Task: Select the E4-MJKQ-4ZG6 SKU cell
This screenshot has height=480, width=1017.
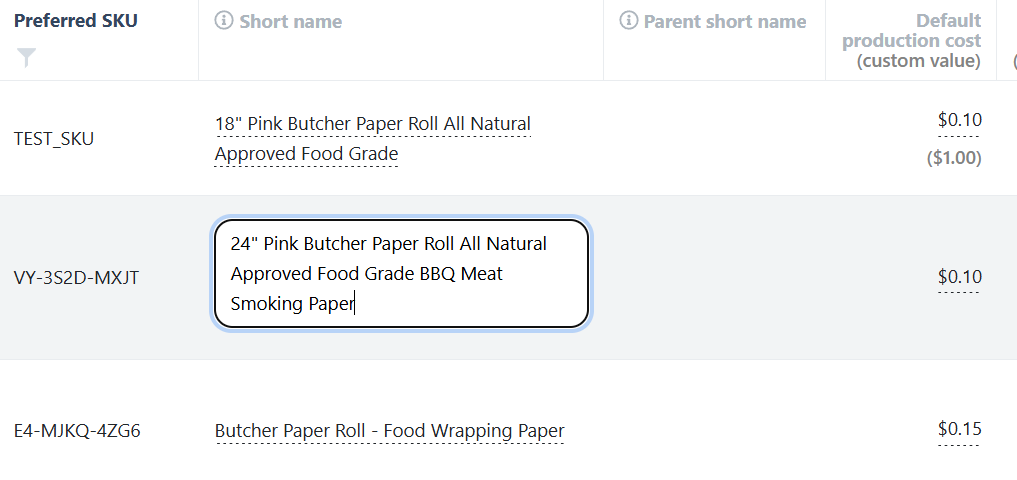Action: click(77, 431)
